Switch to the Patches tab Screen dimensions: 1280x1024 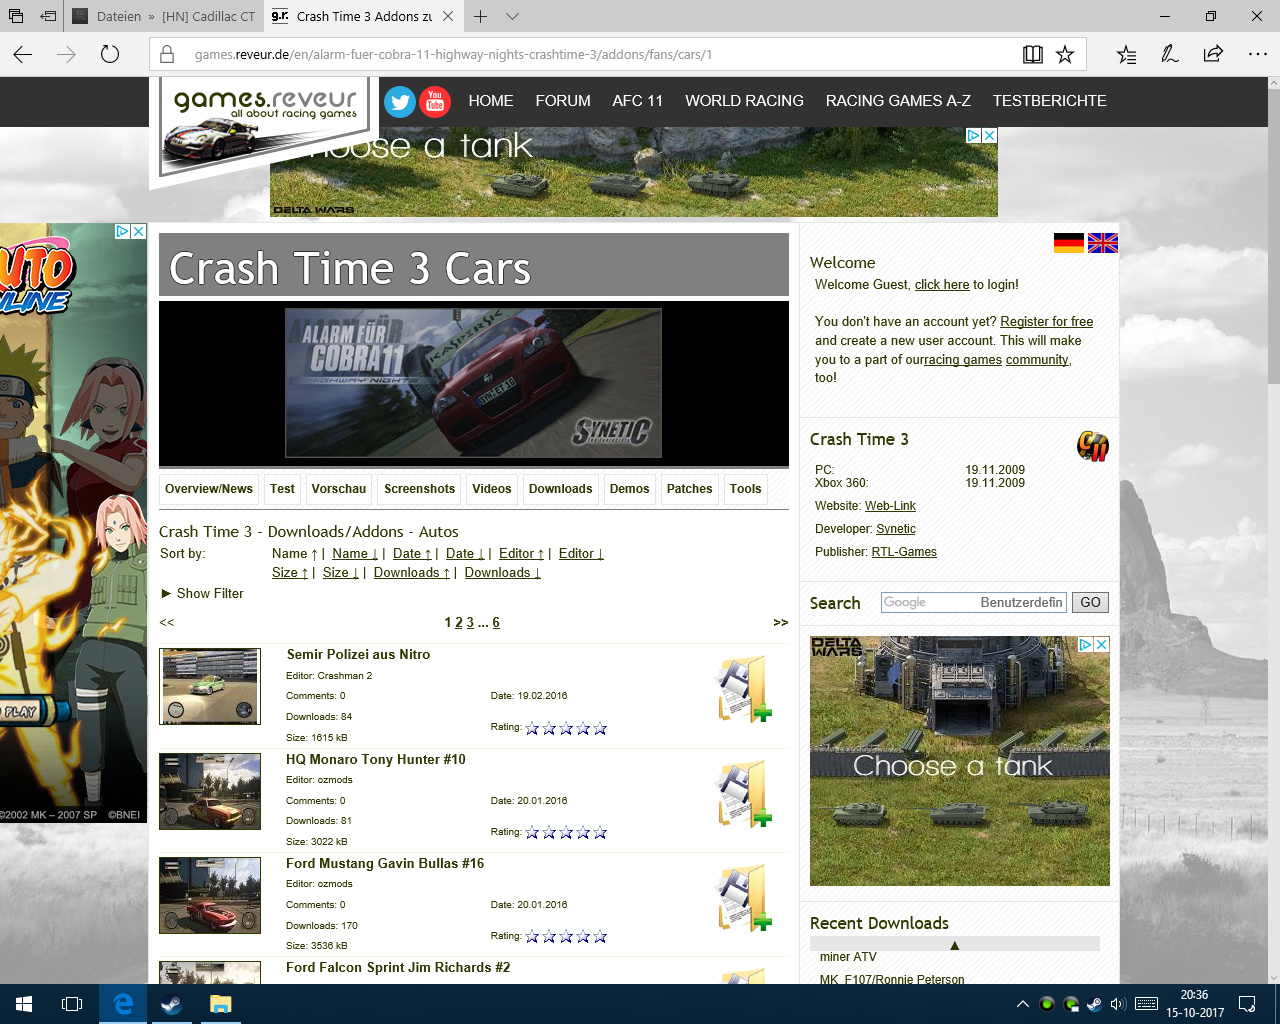[690, 489]
